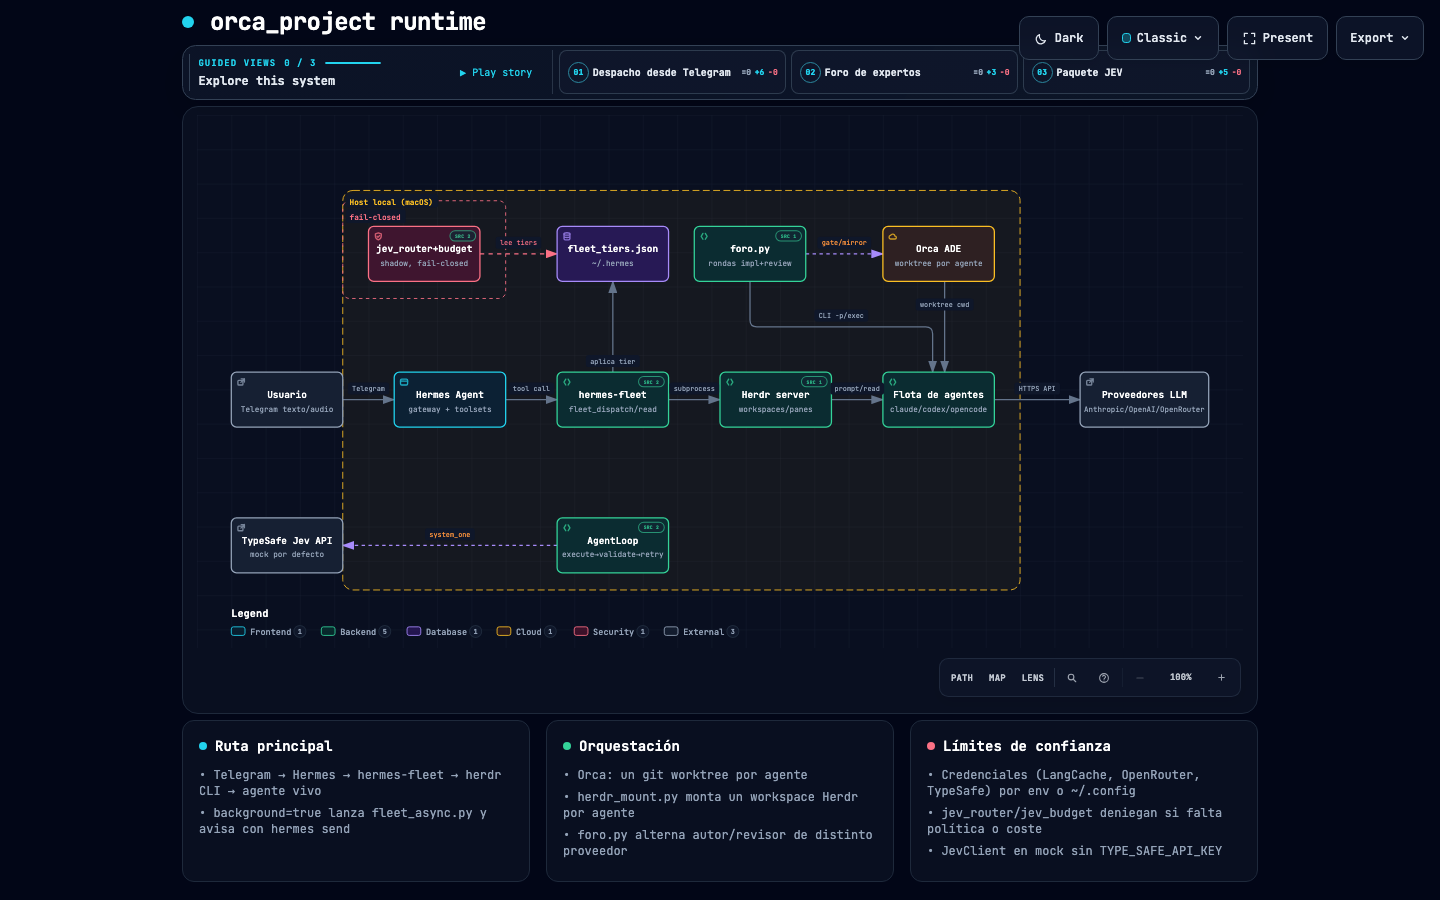Click the code icon on hermes-fleet node

567,382
